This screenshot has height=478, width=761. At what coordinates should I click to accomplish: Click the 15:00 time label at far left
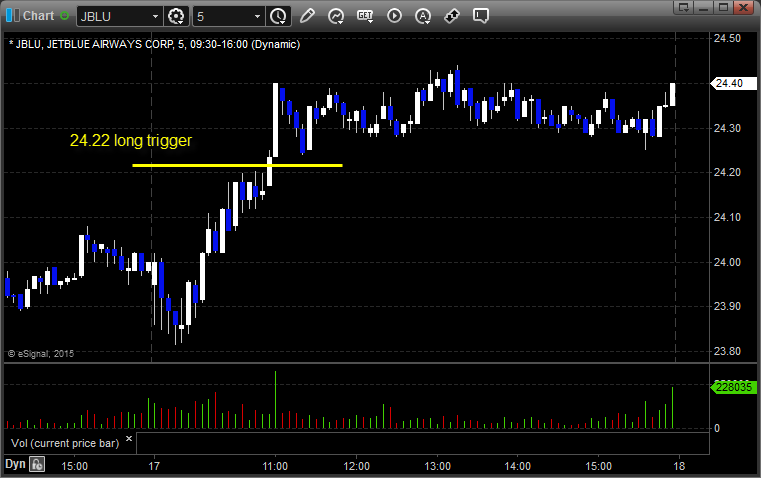pos(74,466)
